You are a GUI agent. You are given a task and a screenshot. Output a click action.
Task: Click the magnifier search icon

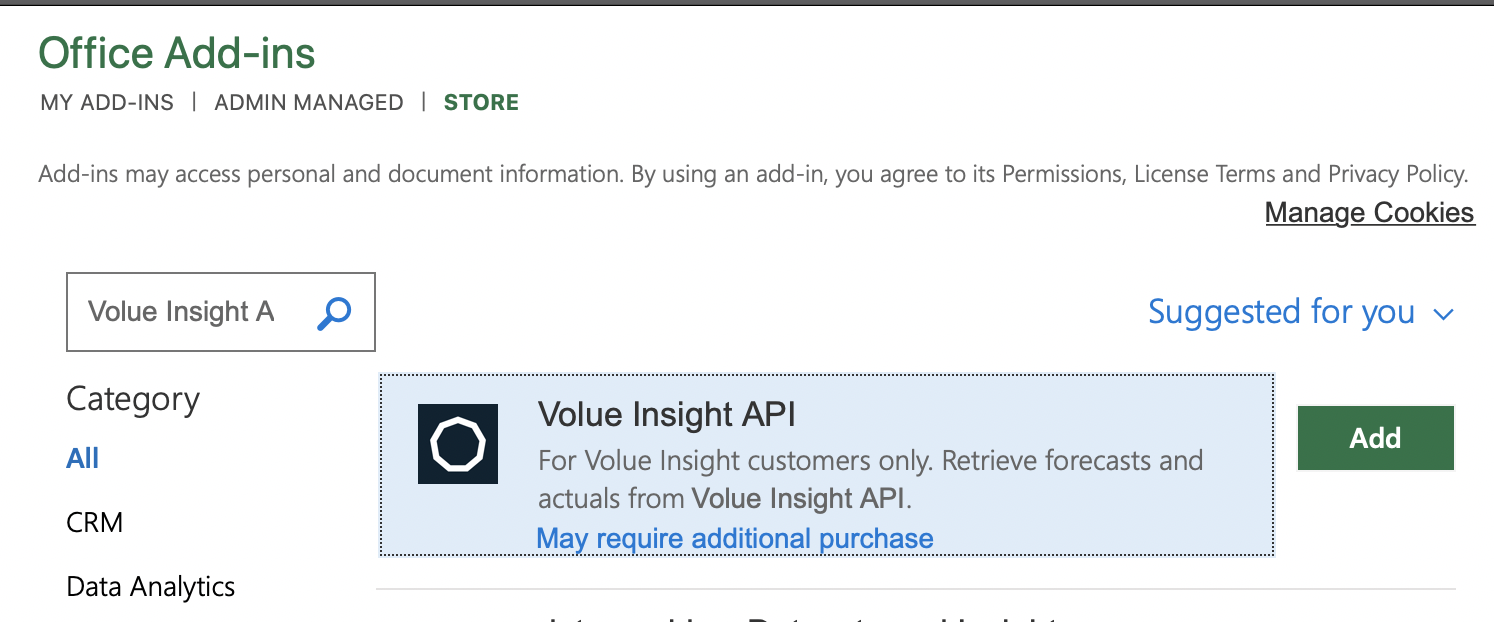[x=334, y=313]
